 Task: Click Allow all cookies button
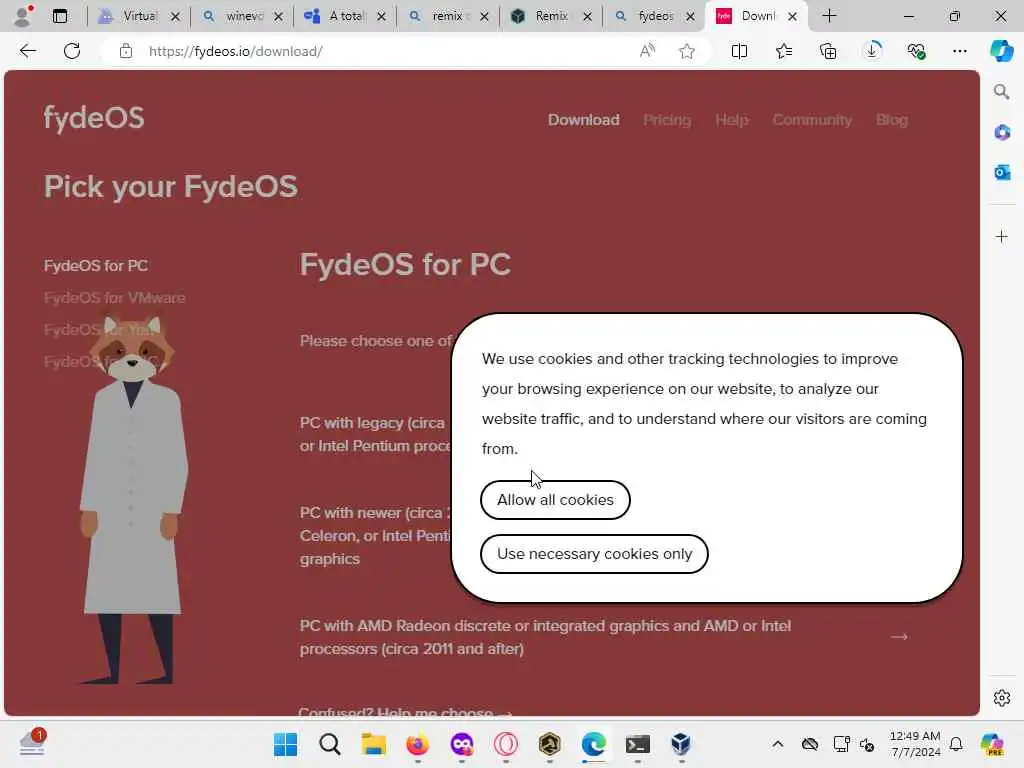click(555, 500)
